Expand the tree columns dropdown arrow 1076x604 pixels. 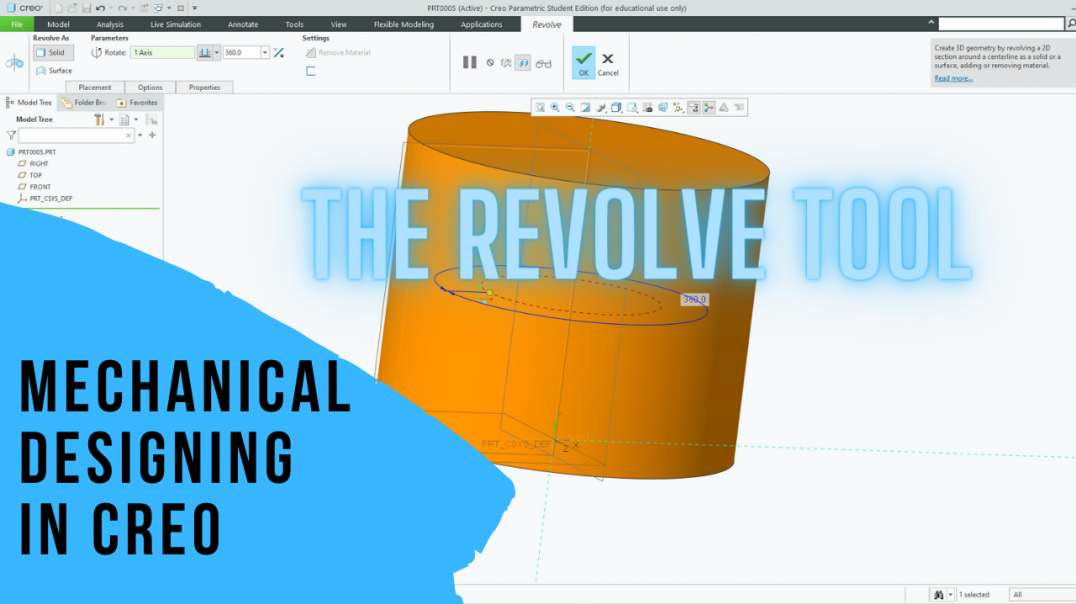136,119
